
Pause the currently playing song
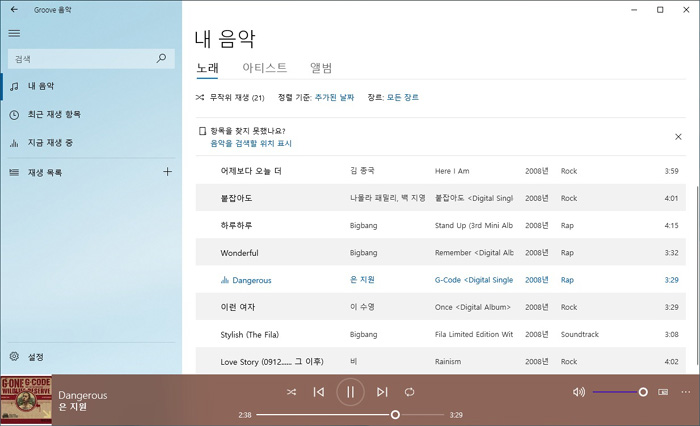(x=350, y=392)
